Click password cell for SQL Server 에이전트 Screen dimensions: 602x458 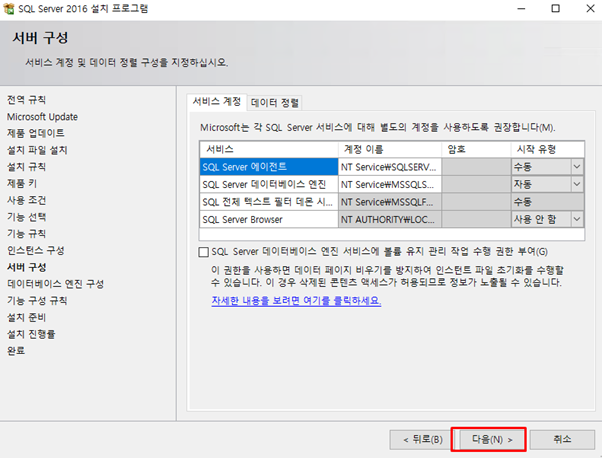[x=476, y=167]
